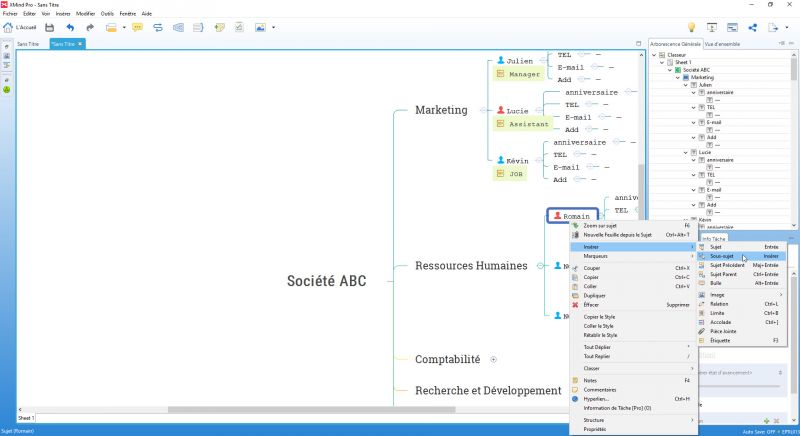Select Manager label under Julien
Image resolution: width=800 pixels, height=436 pixels.
[x=519, y=74]
